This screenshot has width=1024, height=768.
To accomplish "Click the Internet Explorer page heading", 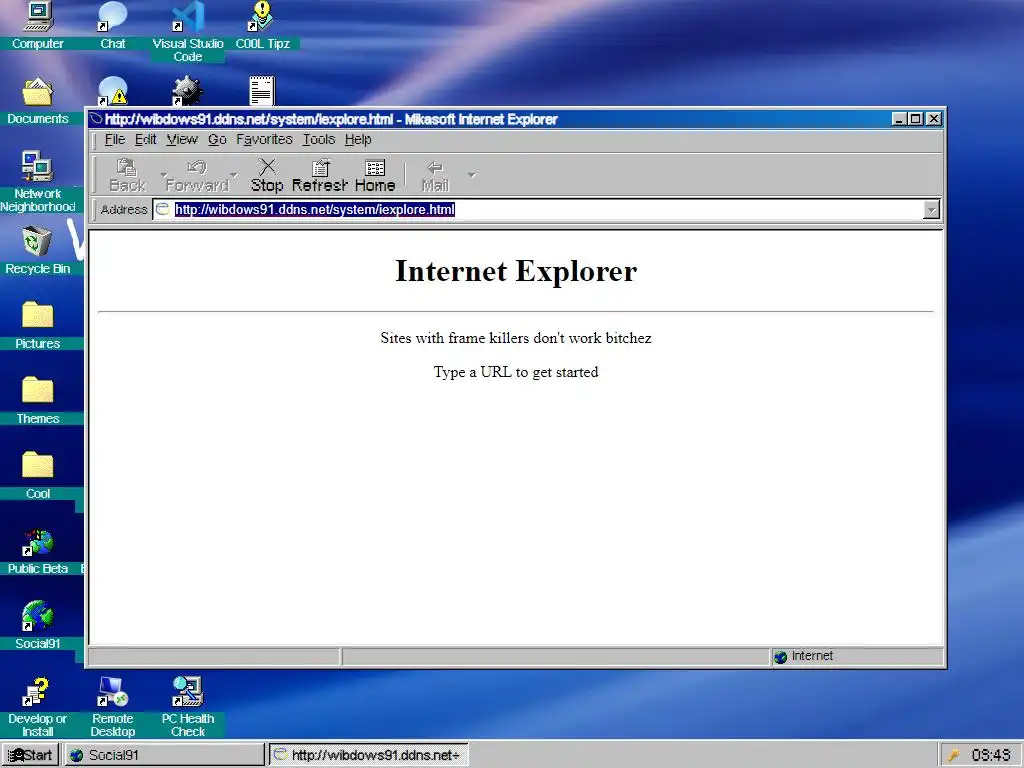I will pos(516,271).
